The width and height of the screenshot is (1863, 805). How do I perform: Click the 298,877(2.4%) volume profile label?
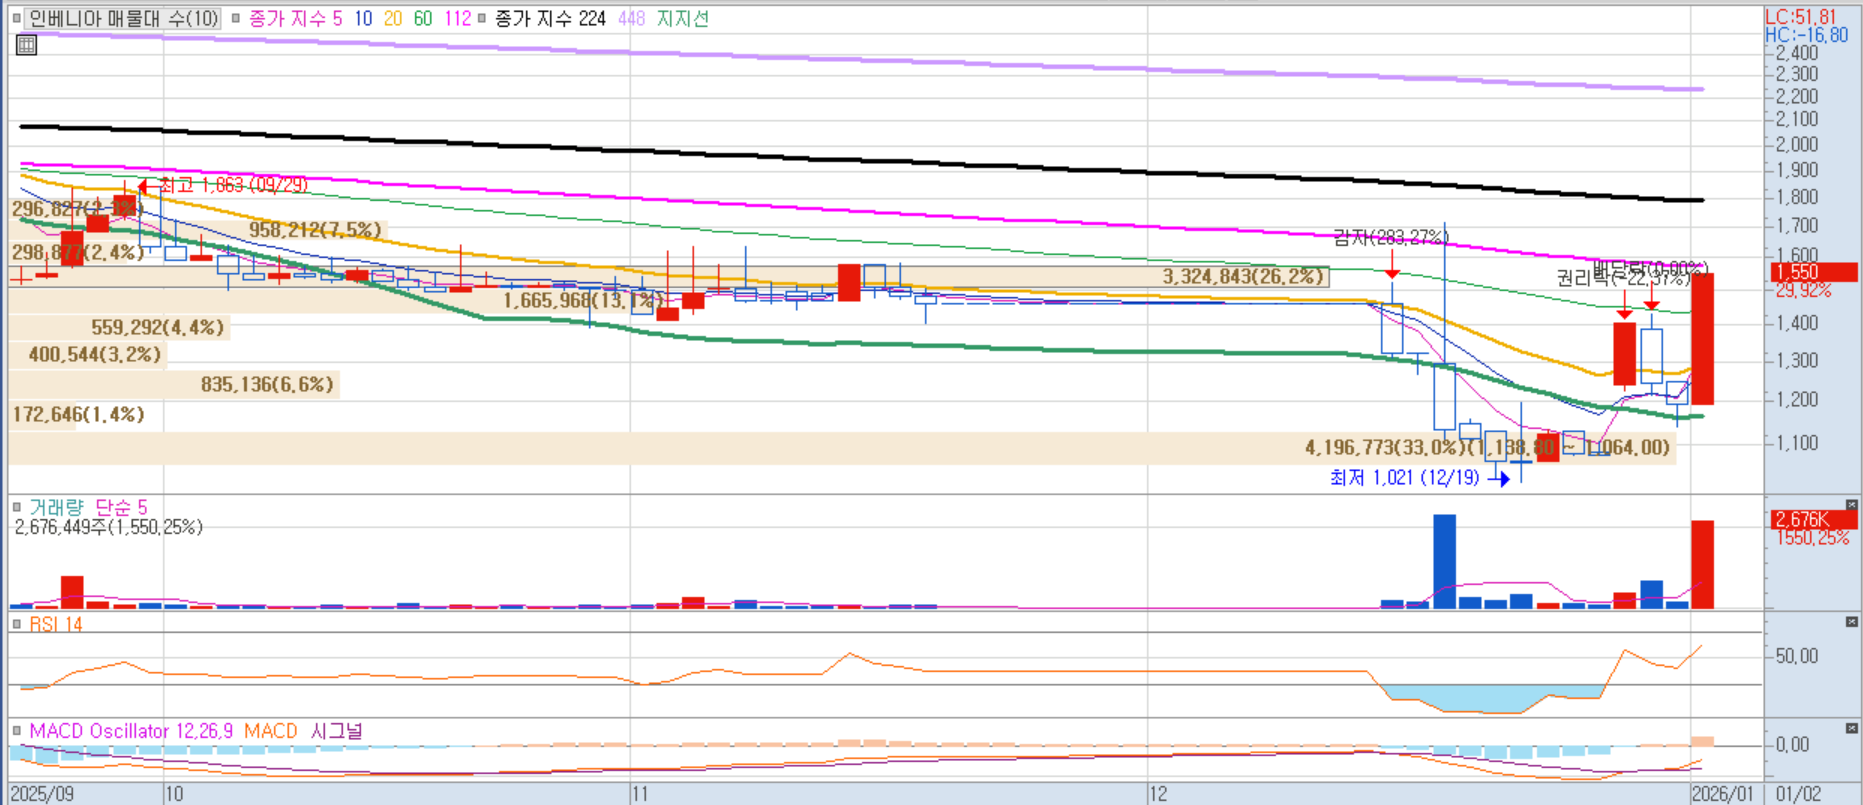[78, 252]
